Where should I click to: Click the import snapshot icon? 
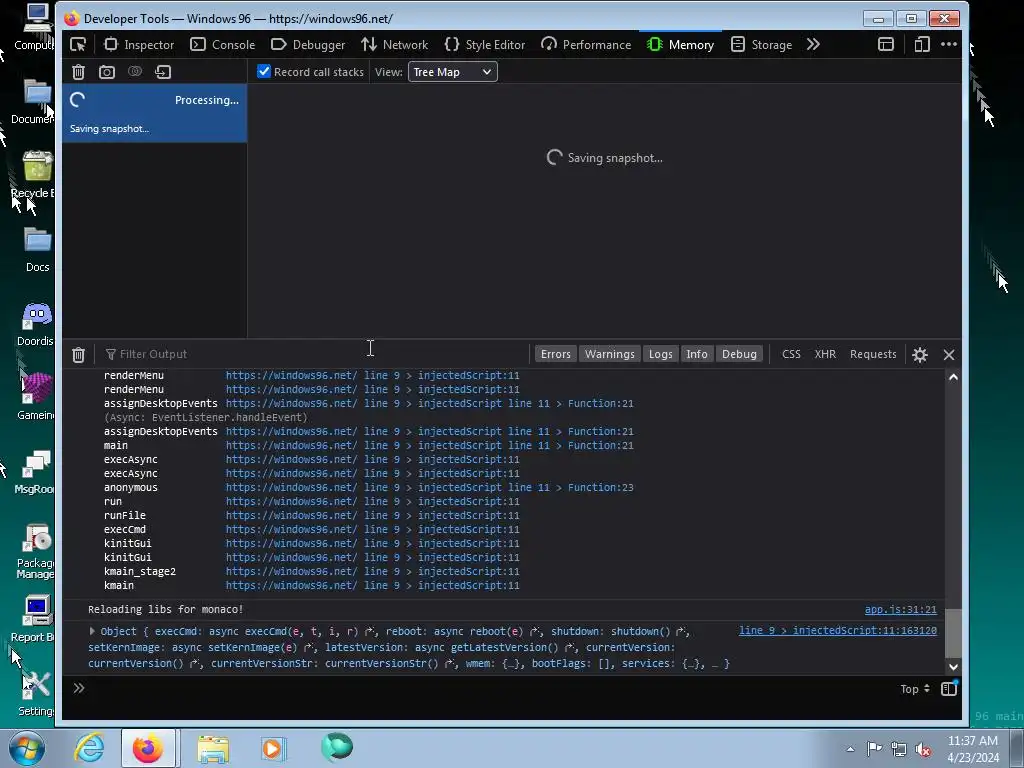coord(163,72)
